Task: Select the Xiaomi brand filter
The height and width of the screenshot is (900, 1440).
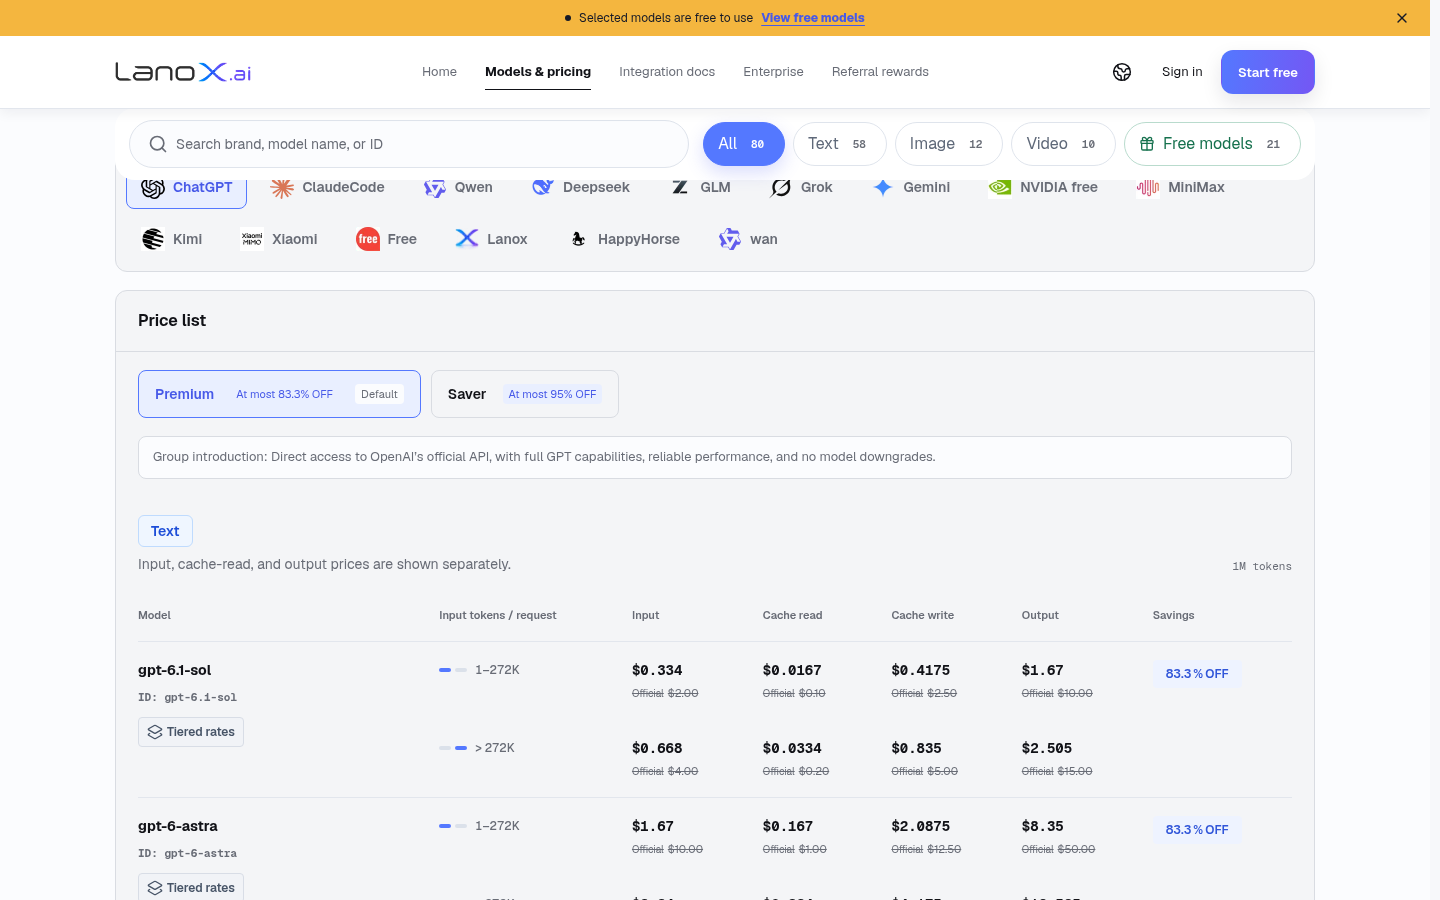Action: click(279, 239)
